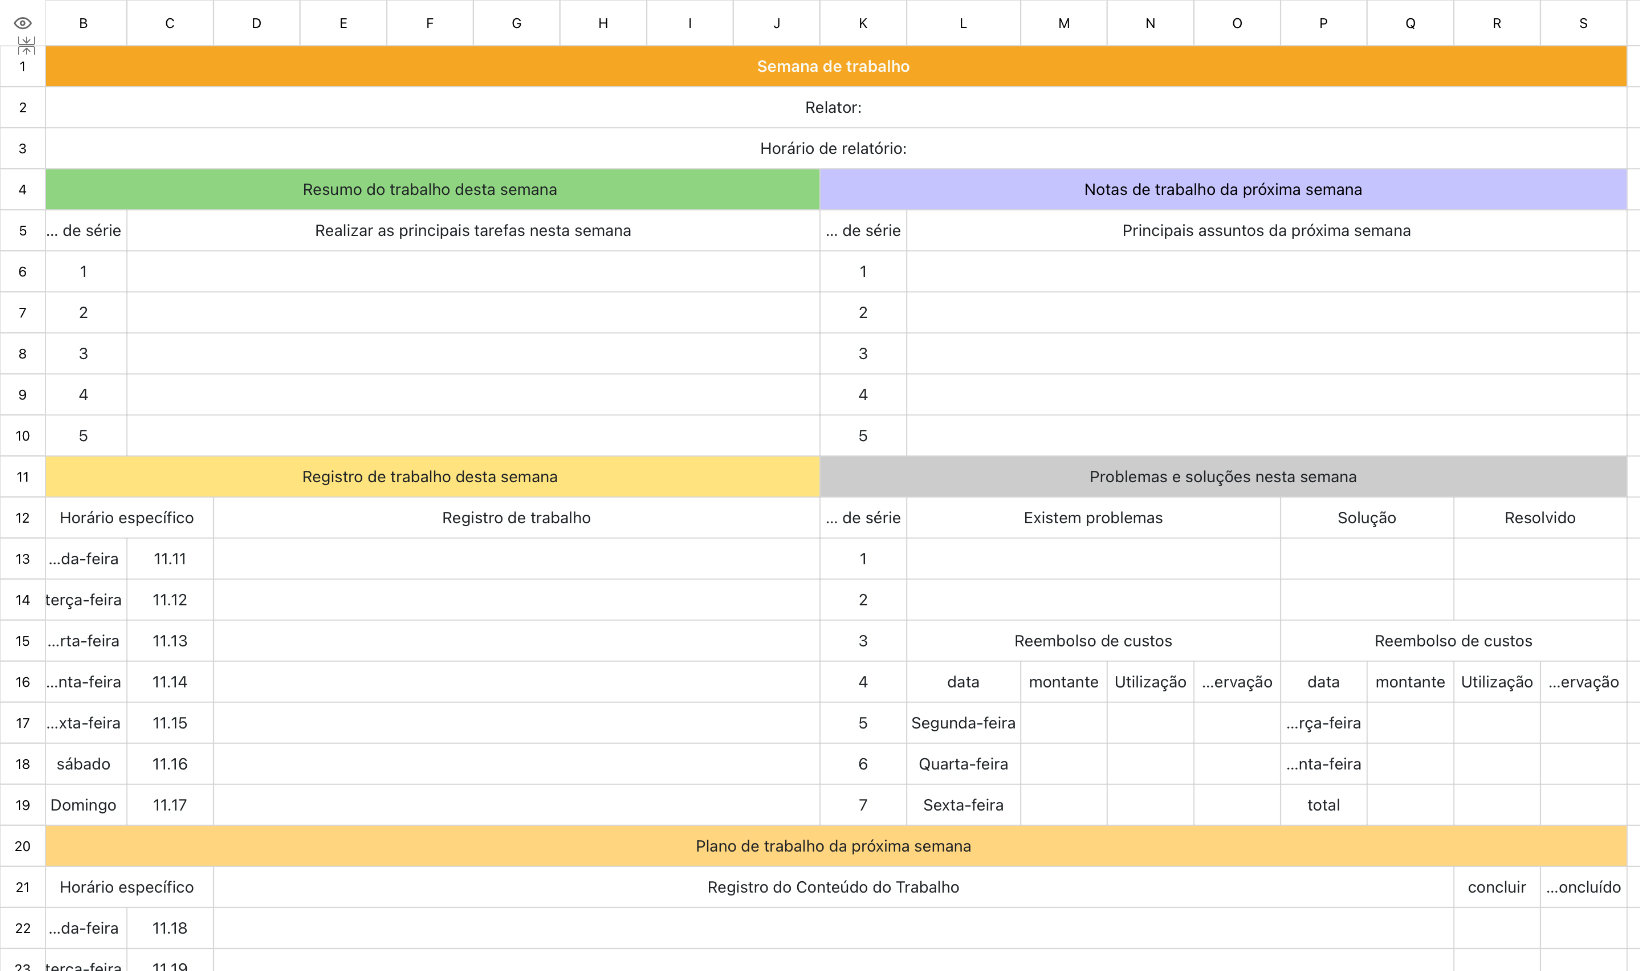Select the 'Registro de trabalho' cell
Image resolution: width=1640 pixels, height=971 pixels.
point(516,518)
